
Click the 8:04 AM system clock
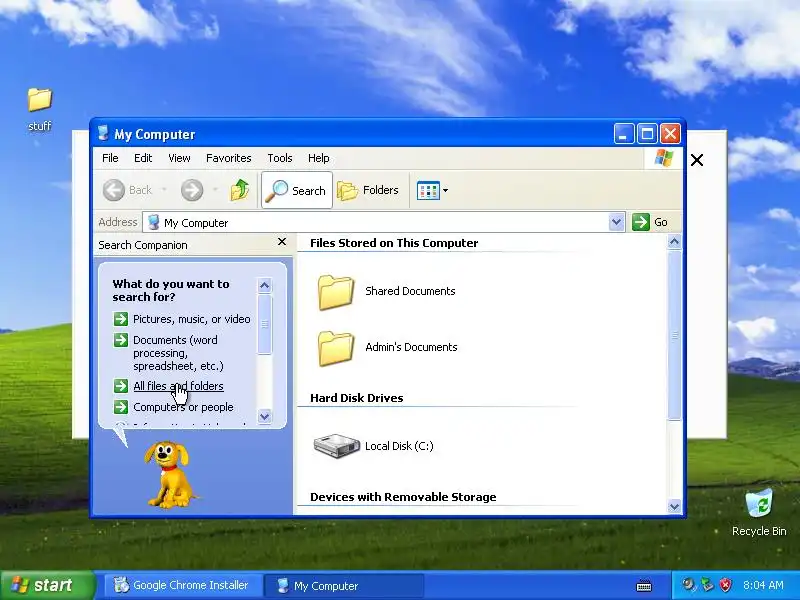pos(763,585)
